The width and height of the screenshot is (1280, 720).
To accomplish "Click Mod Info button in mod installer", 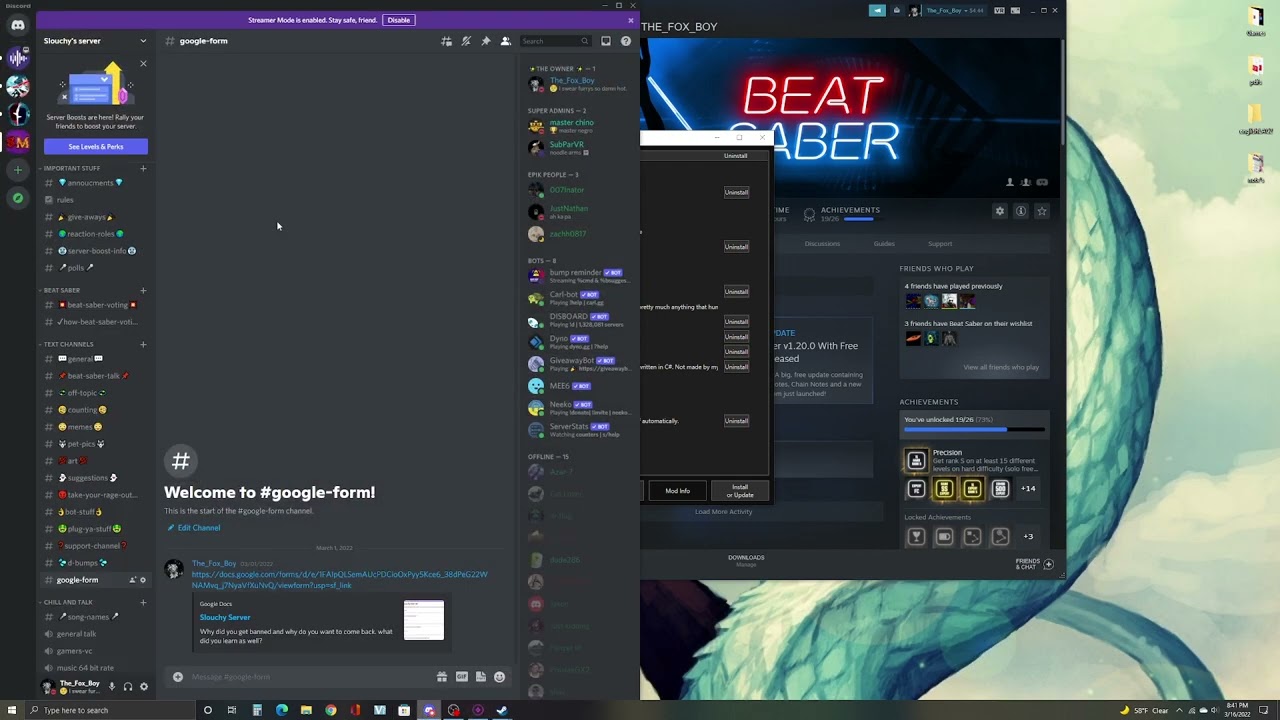I will [678, 491].
